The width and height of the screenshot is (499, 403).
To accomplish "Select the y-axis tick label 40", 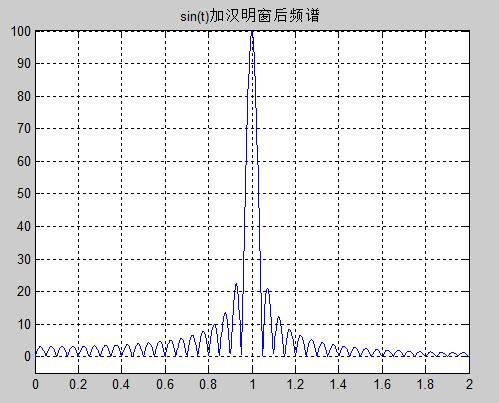I will 24,226.
